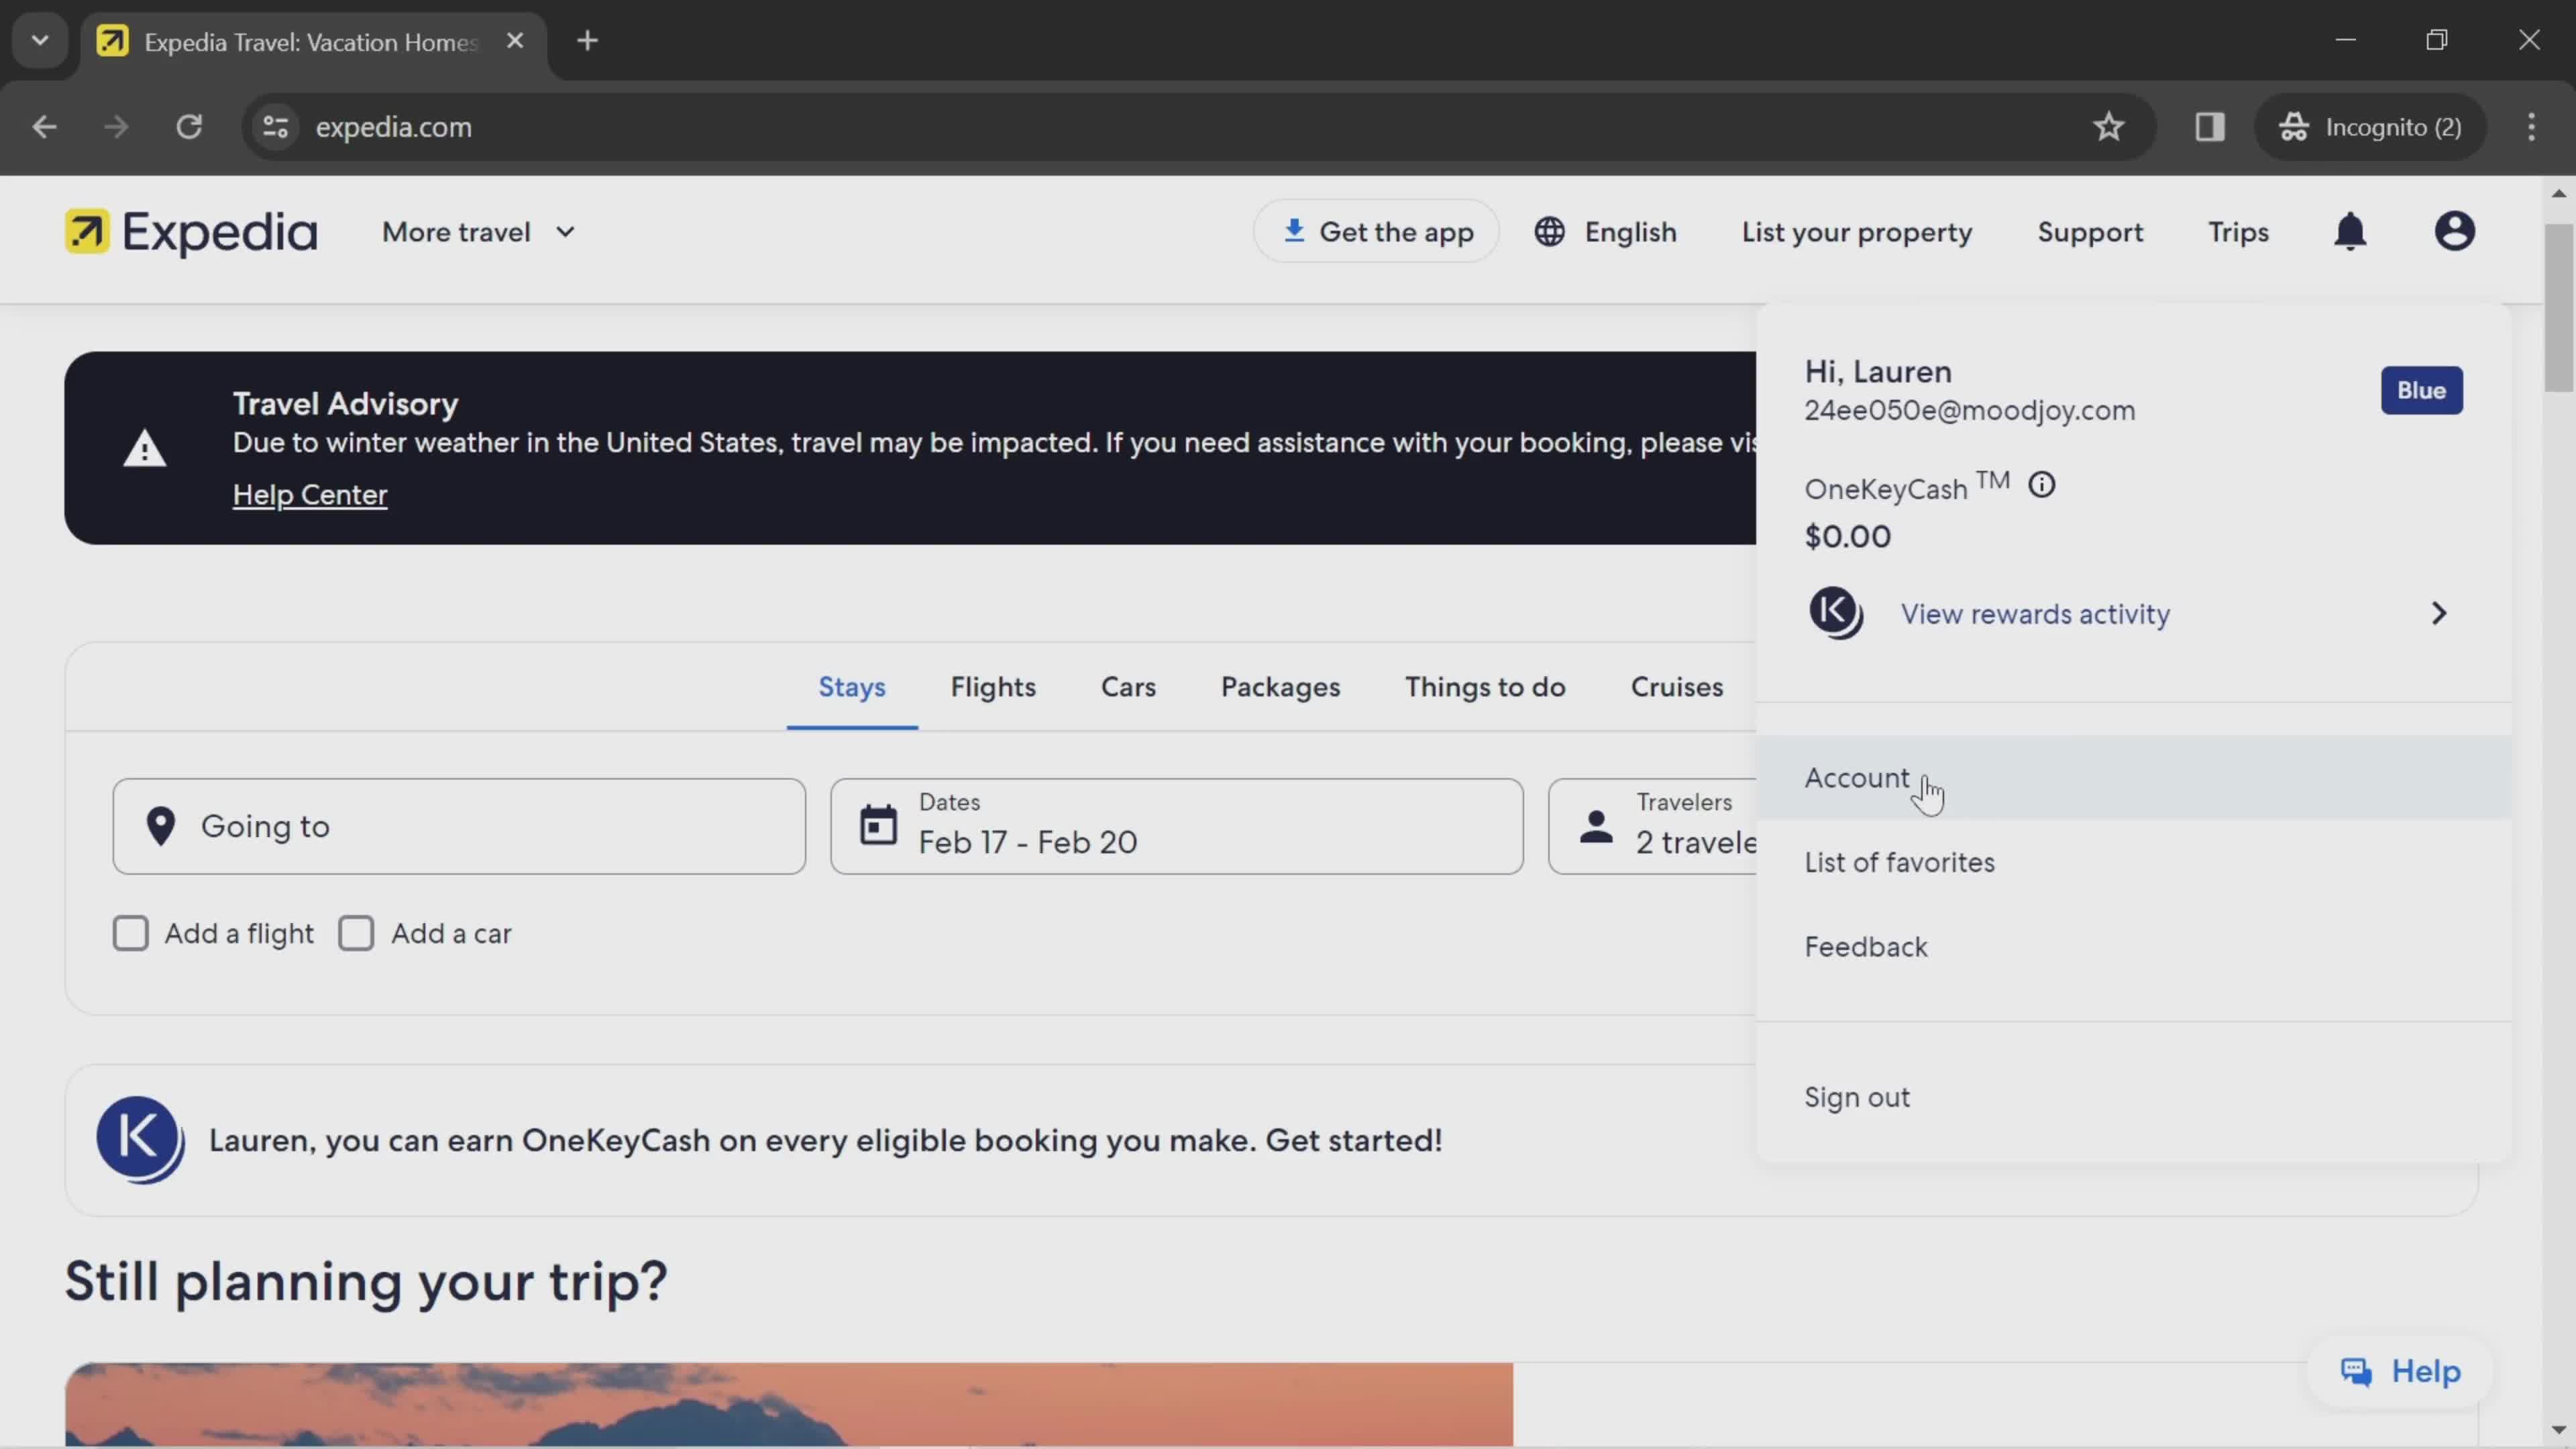Open the Things to do tab

tap(1485, 687)
